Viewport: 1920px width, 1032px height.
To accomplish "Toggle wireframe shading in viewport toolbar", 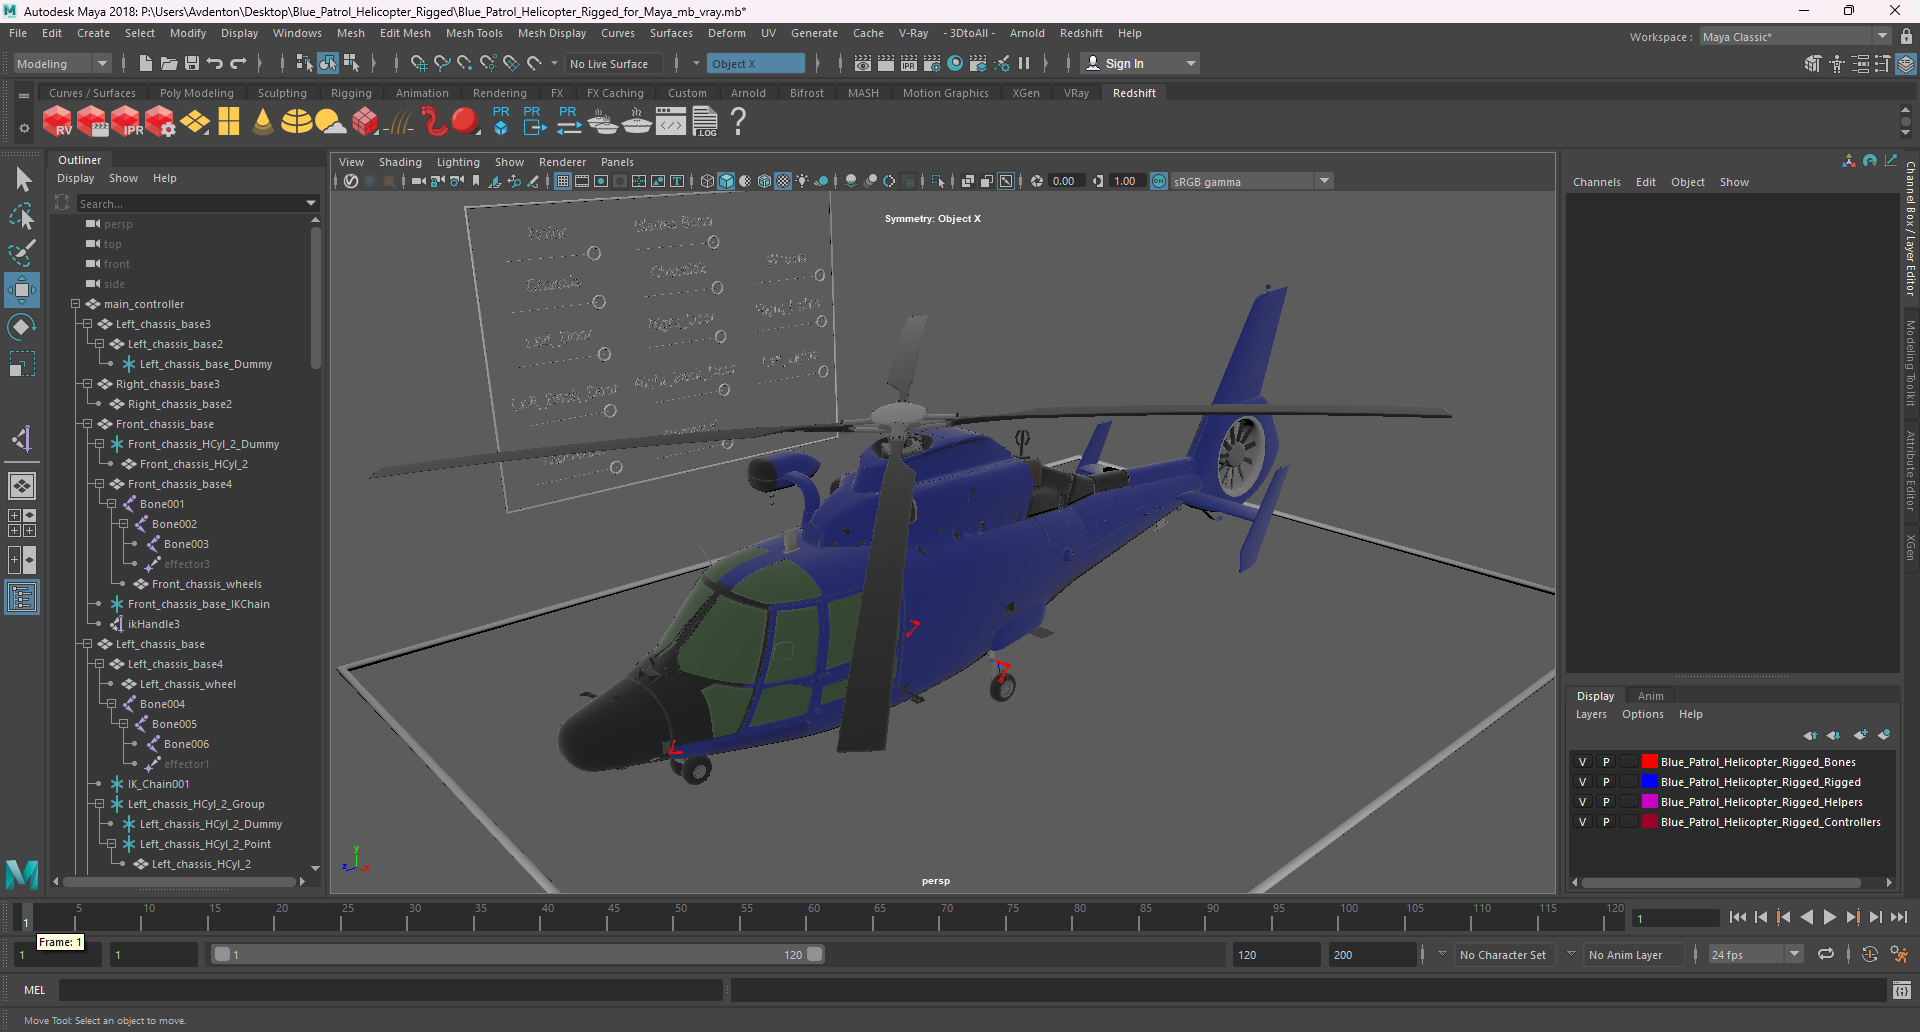I will 708,181.
